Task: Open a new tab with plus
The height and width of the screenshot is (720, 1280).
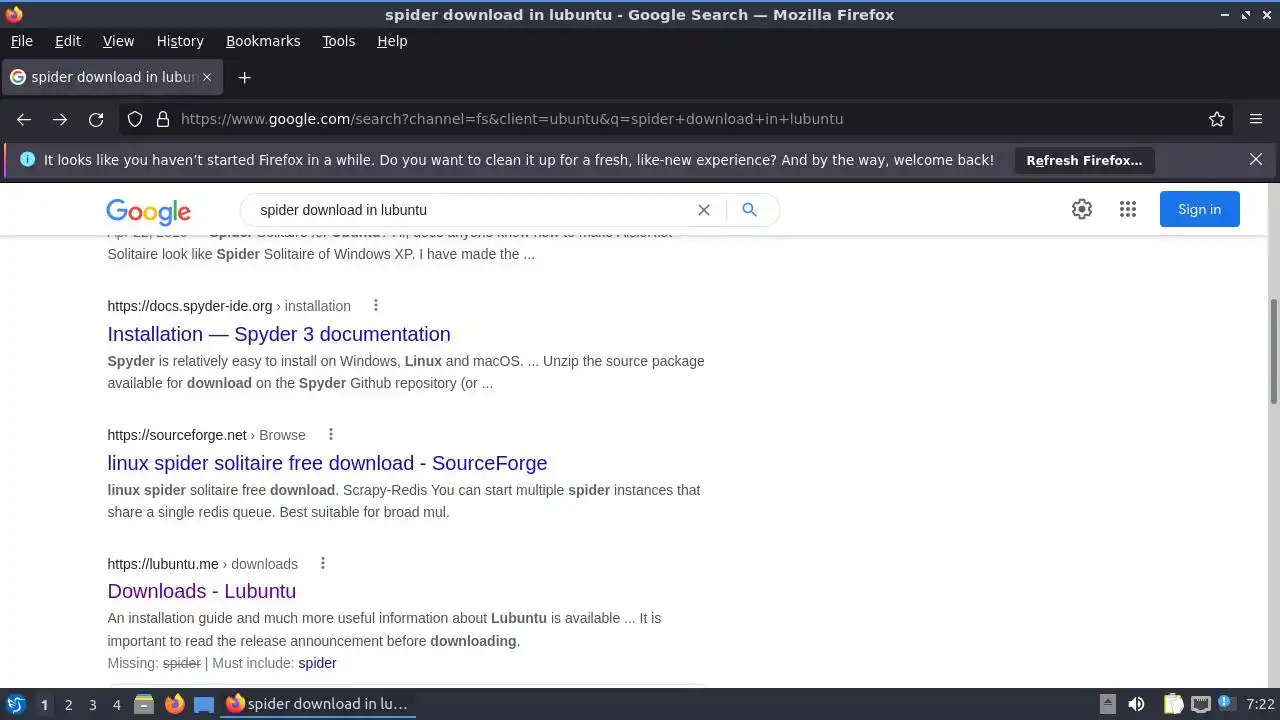Action: 244,77
